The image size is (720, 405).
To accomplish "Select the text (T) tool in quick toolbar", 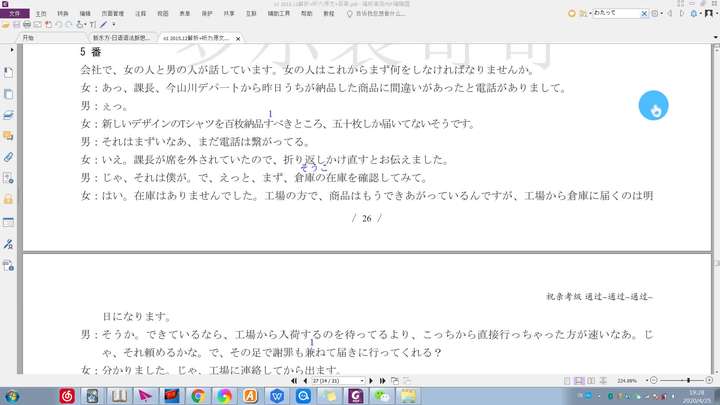I will click(x=93, y=24).
